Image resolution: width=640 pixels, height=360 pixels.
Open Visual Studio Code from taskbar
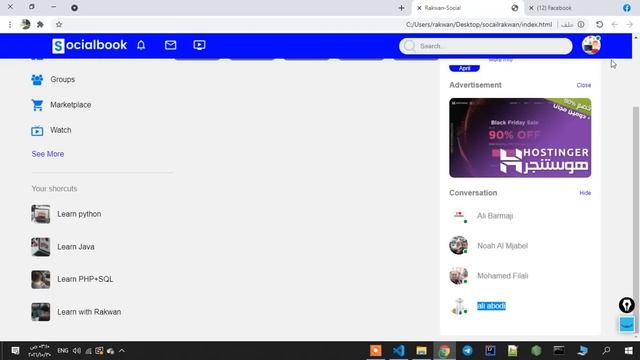398,351
